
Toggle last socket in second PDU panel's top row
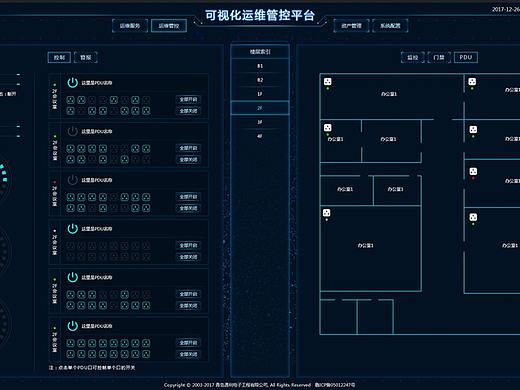pyautogui.click(x=146, y=148)
